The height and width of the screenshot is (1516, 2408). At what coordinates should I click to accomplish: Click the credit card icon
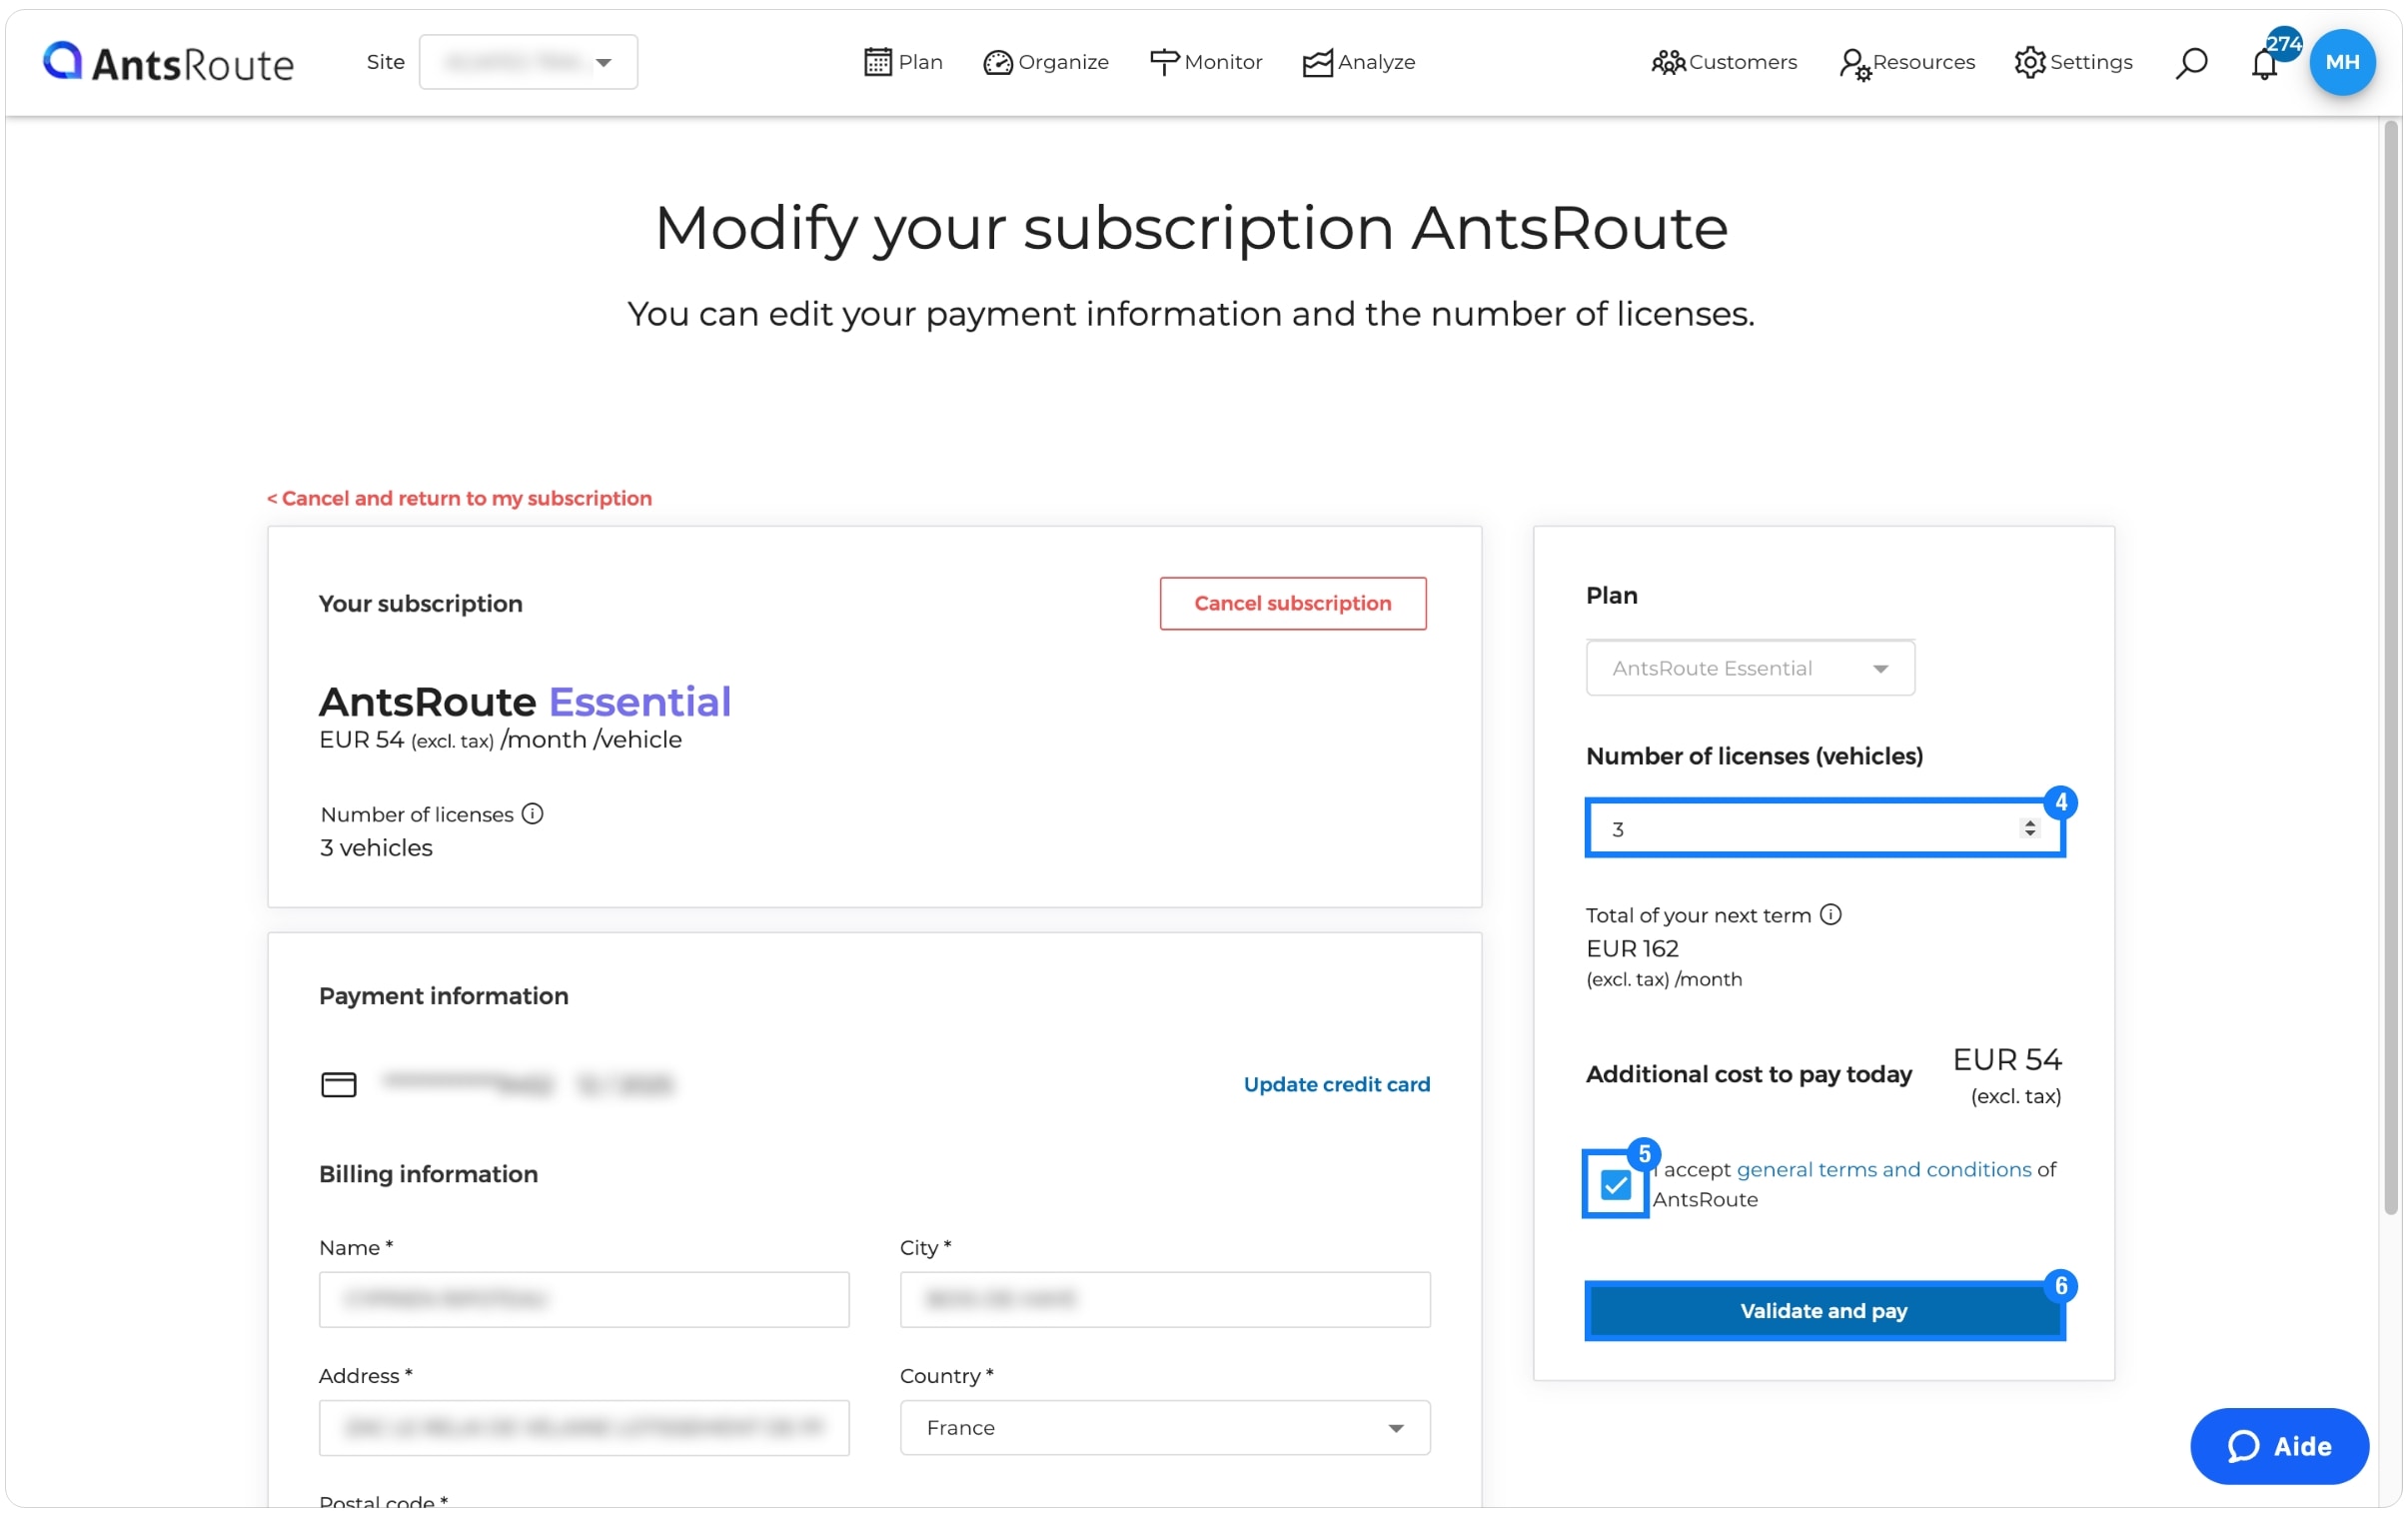pos(338,1084)
